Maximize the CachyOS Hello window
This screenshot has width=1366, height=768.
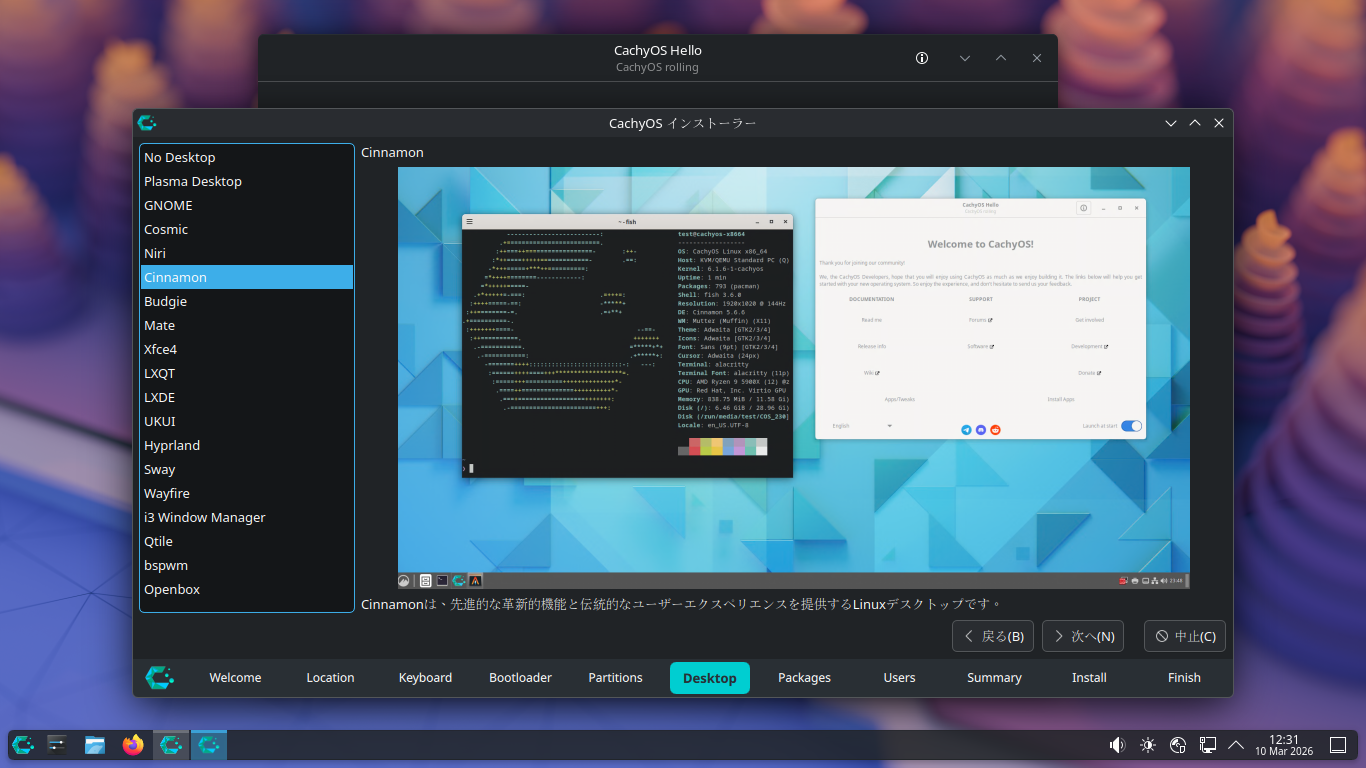tap(1001, 58)
